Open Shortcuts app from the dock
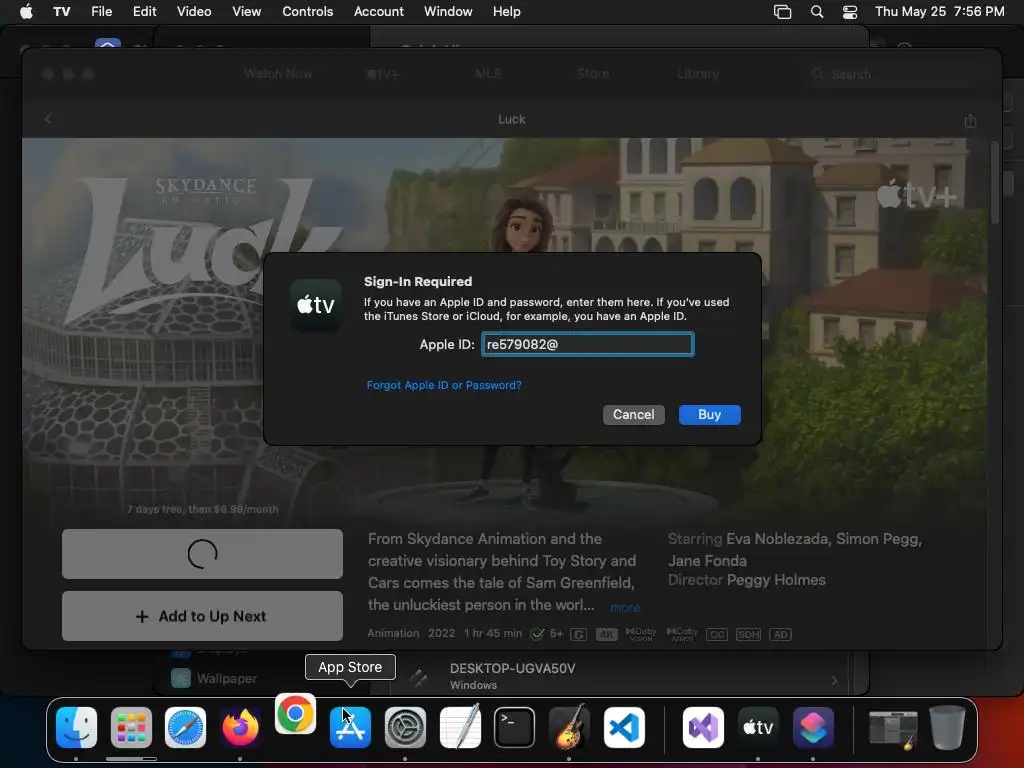Image resolution: width=1024 pixels, height=768 pixels. [812, 728]
